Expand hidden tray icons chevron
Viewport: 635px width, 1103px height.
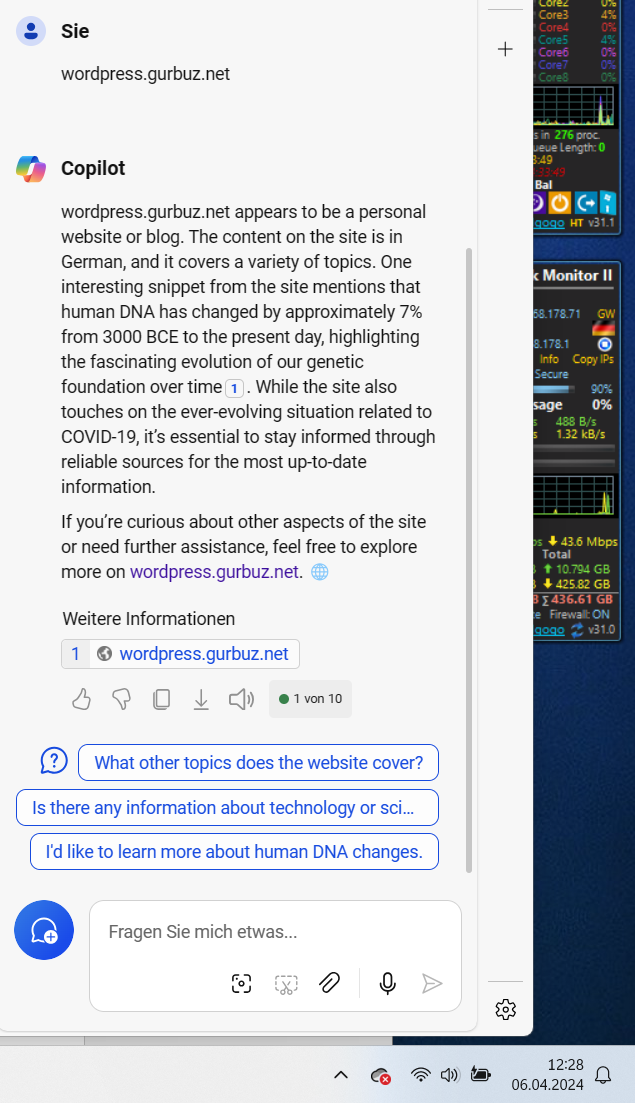click(x=341, y=1075)
